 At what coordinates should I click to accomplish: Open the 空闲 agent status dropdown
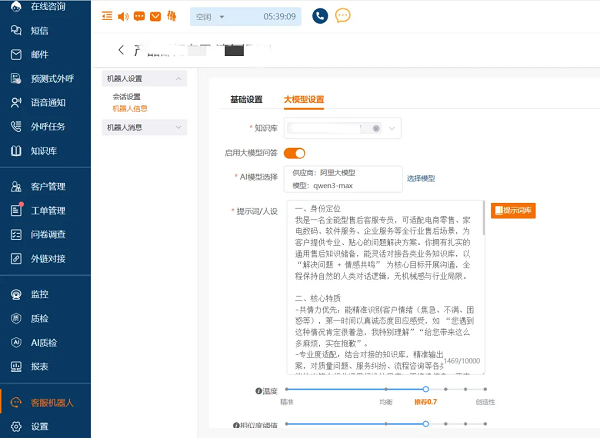(230, 17)
